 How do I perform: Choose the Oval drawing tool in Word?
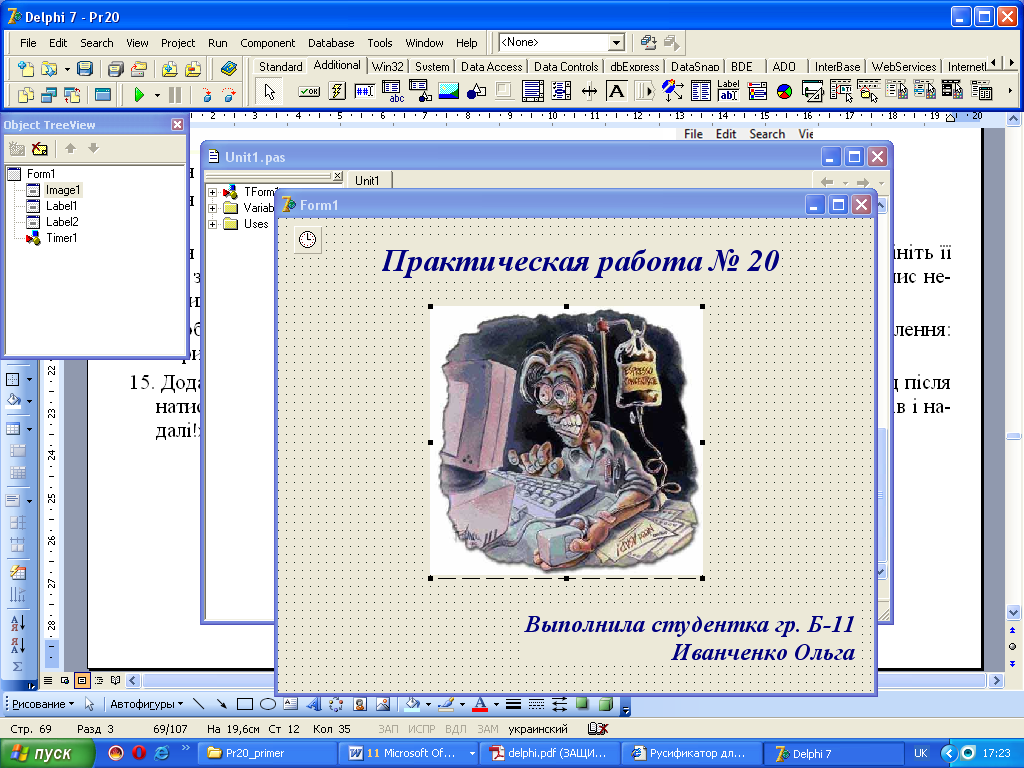pyautogui.click(x=268, y=704)
